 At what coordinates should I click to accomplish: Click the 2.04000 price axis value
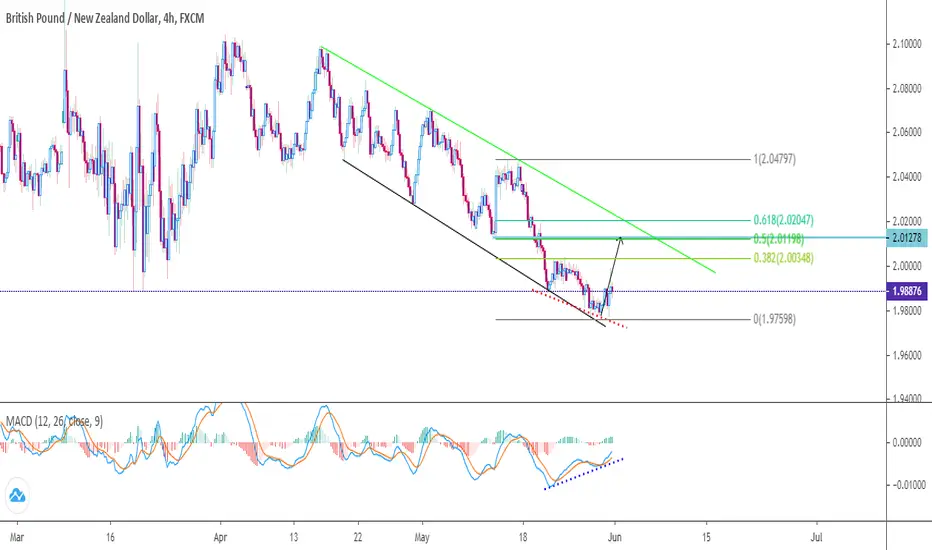[907, 177]
